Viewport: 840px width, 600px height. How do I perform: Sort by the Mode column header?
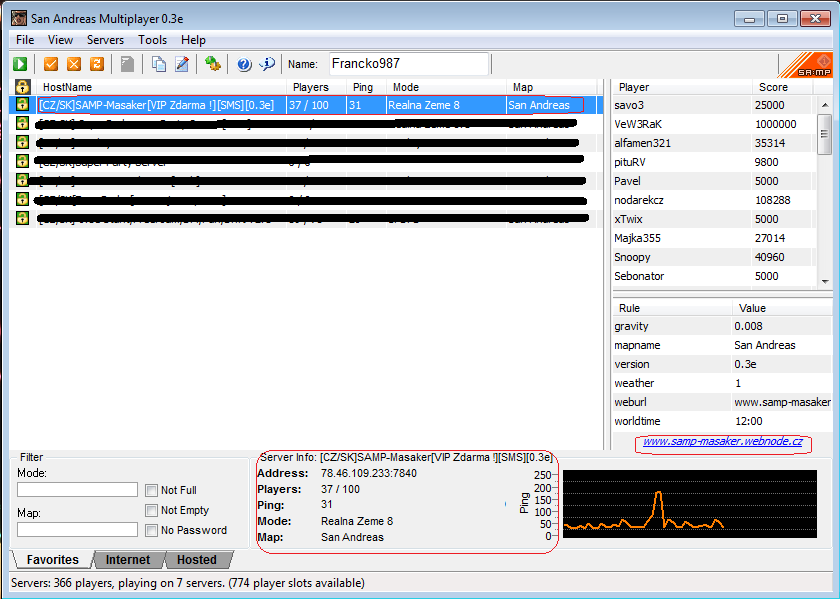[446, 87]
